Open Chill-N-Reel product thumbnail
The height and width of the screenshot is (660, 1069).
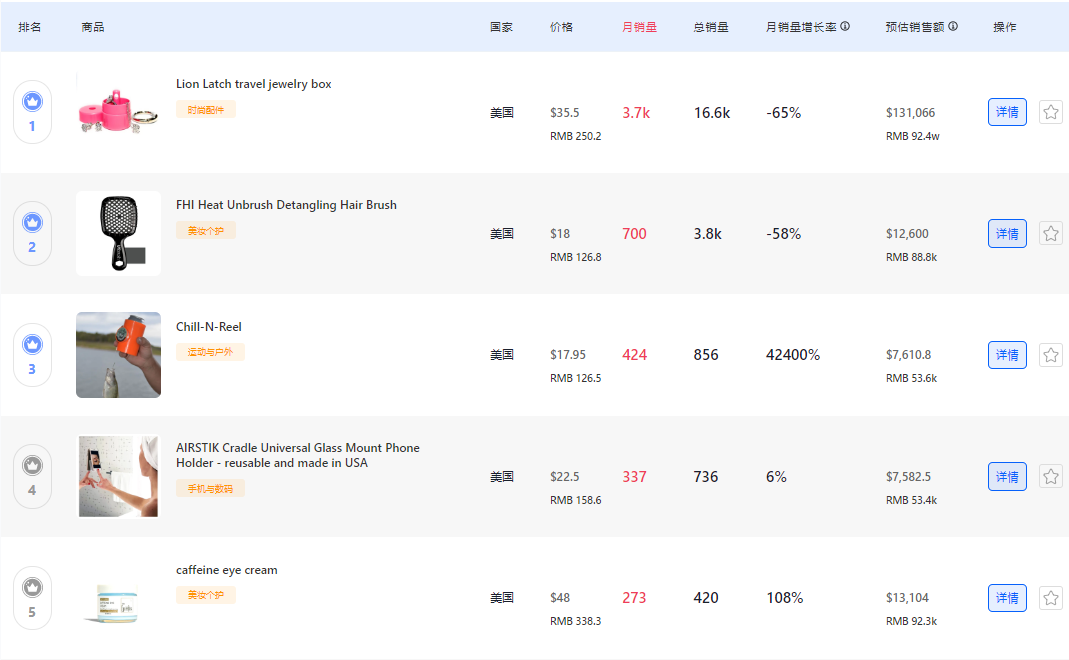pyautogui.click(x=118, y=355)
